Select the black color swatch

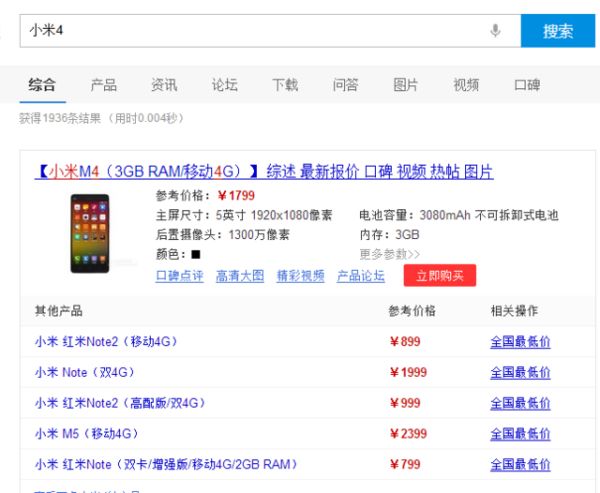click(x=196, y=254)
